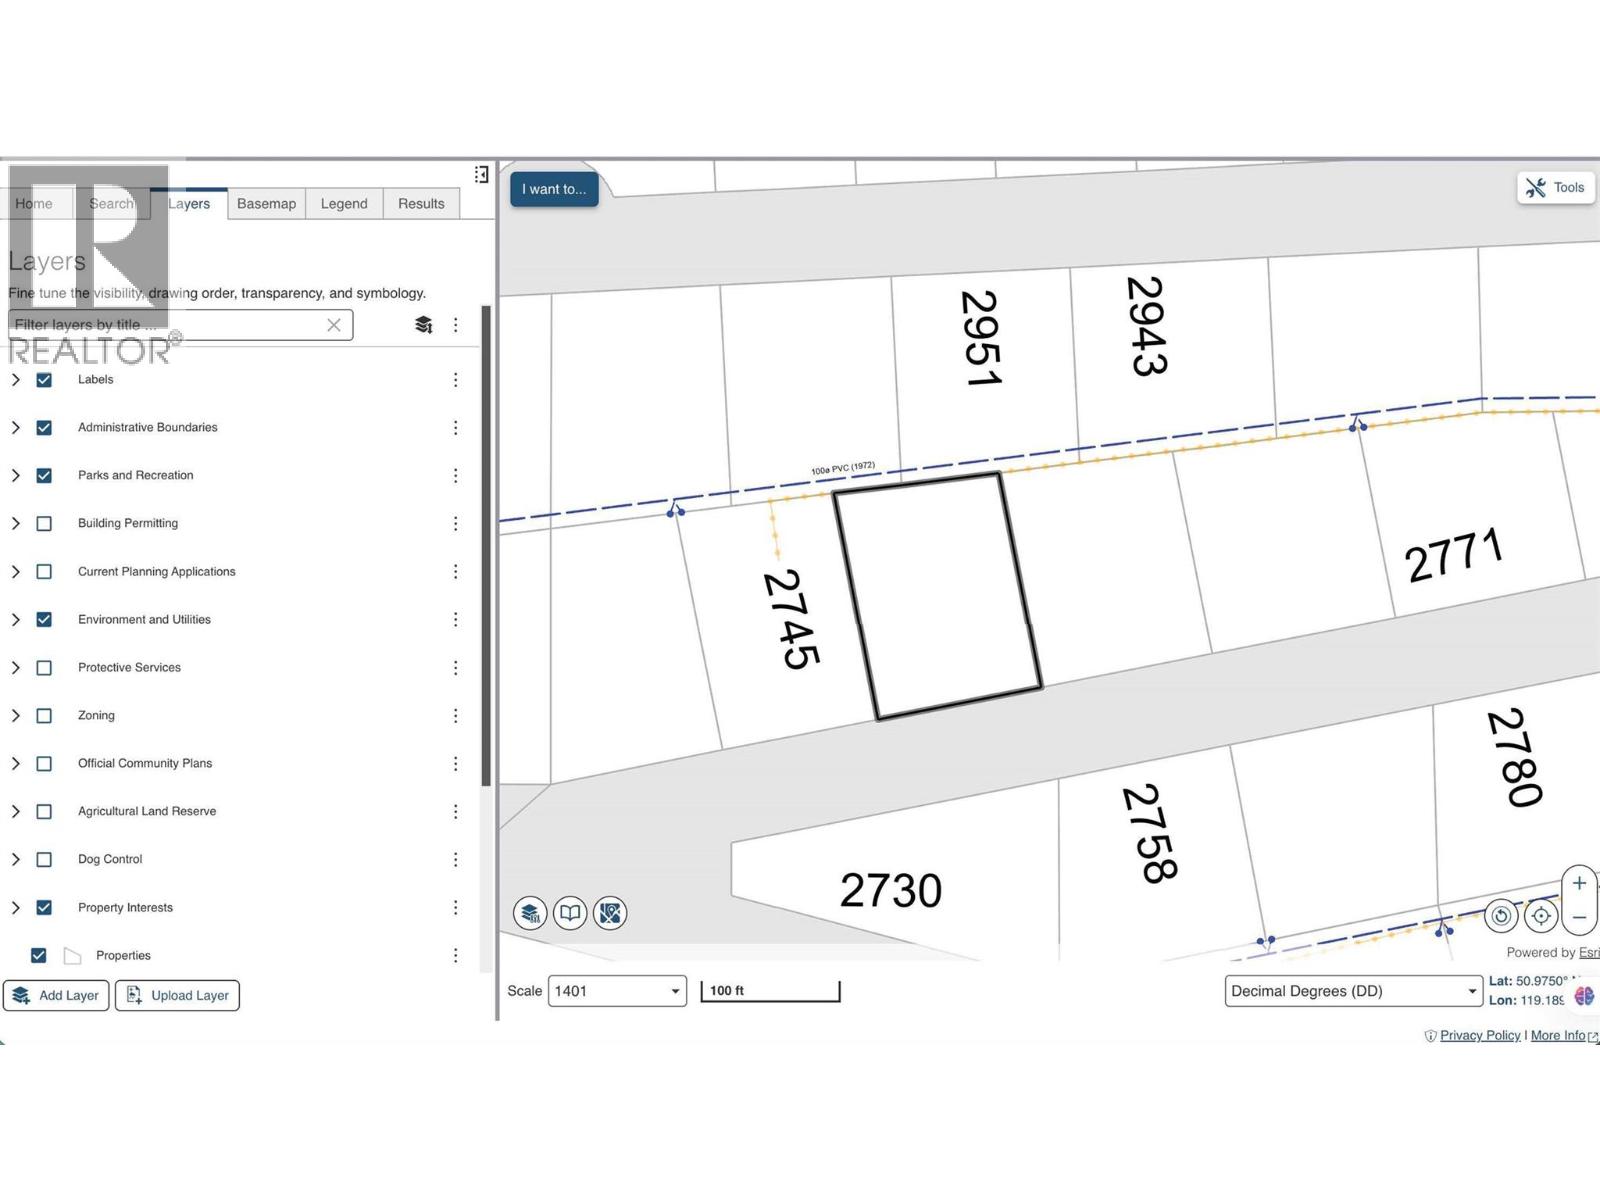Screen dimensions: 1600x1200
Task: Enable the Zoning layer checkbox
Action: click(44, 716)
